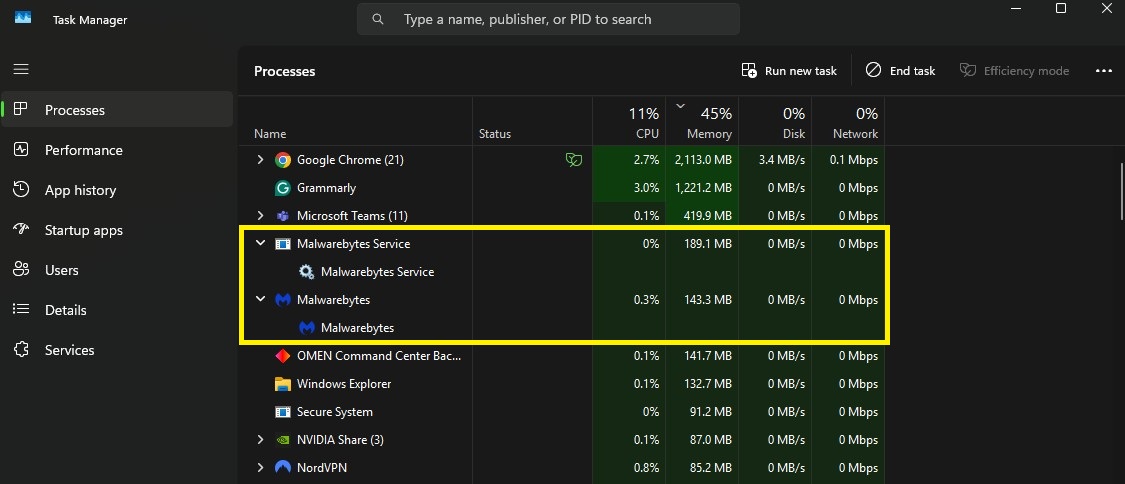Click the Task Manager app icon in title bar
Screen dimensions: 1125x484
coord(23,17)
